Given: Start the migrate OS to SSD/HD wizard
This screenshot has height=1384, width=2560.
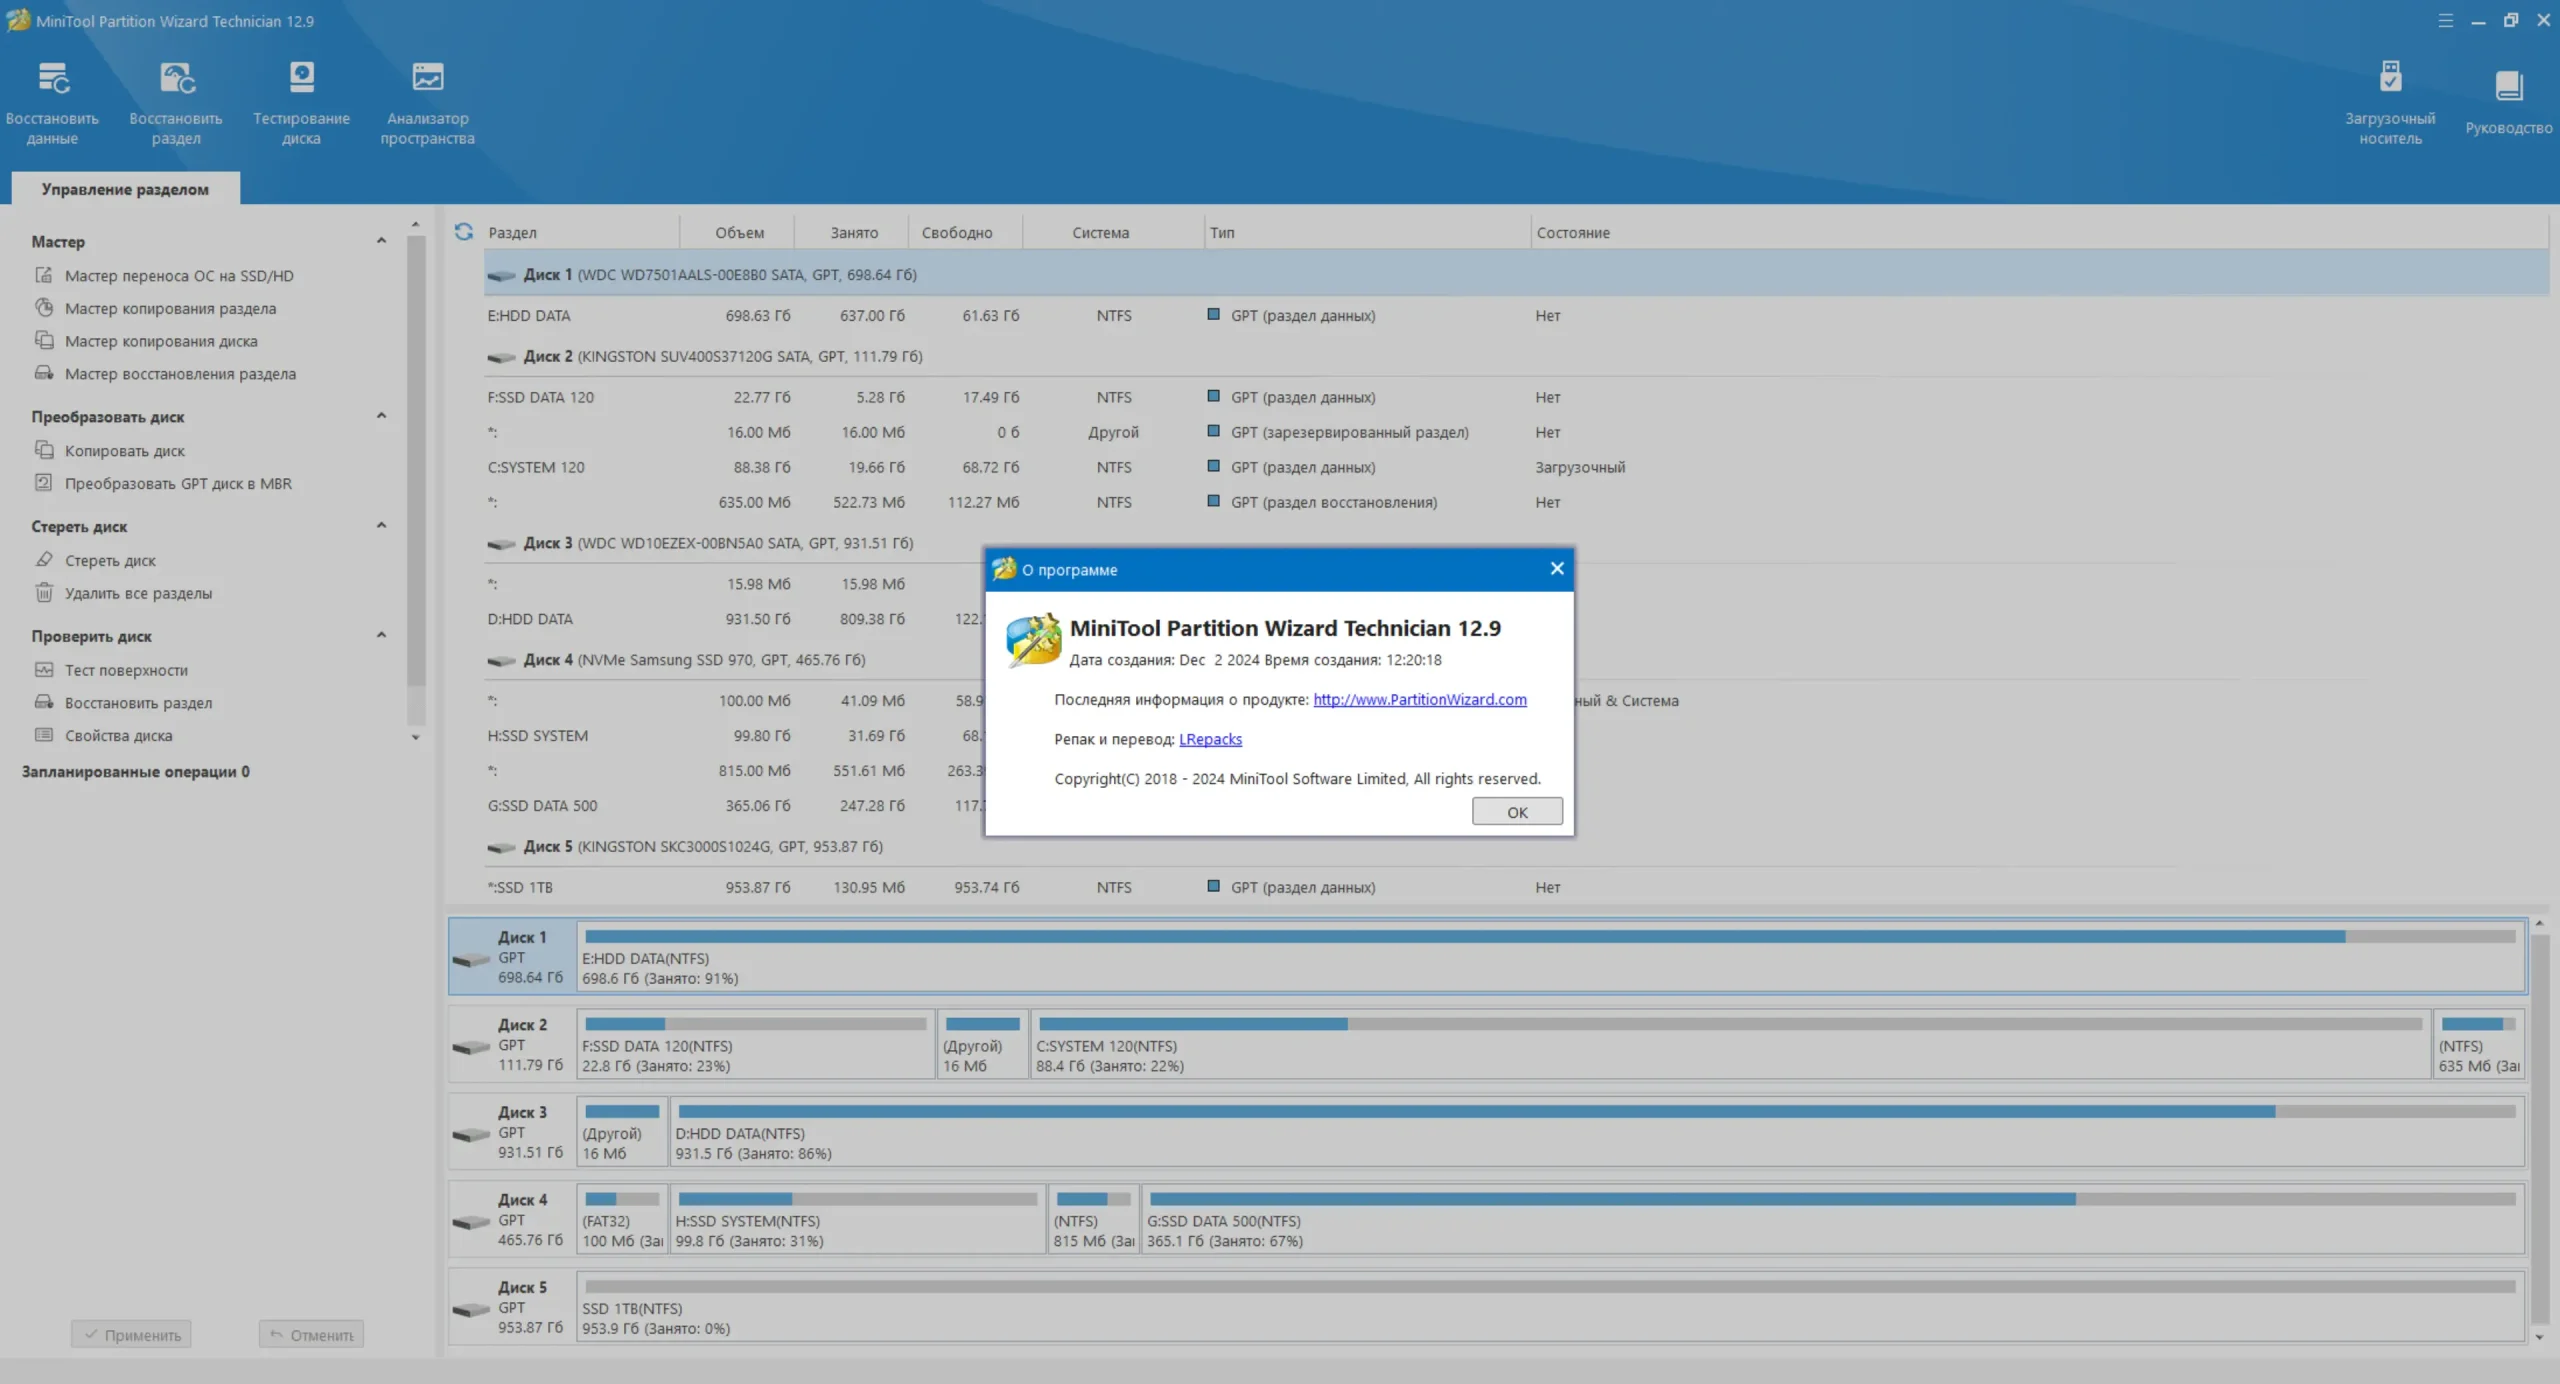Looking at the screenshot, I should pyautogui.click(x=179, y=276).
